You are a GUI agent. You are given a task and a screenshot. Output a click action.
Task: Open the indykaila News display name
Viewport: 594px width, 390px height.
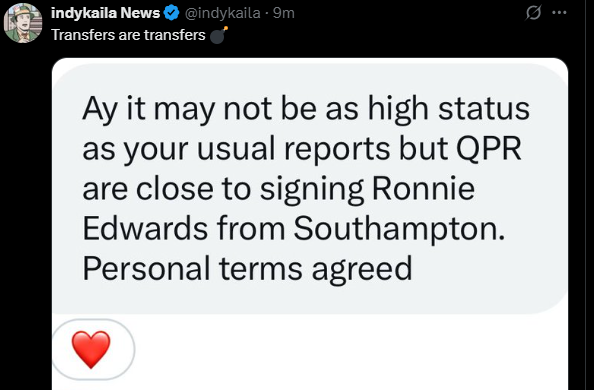tap(105, 13)
